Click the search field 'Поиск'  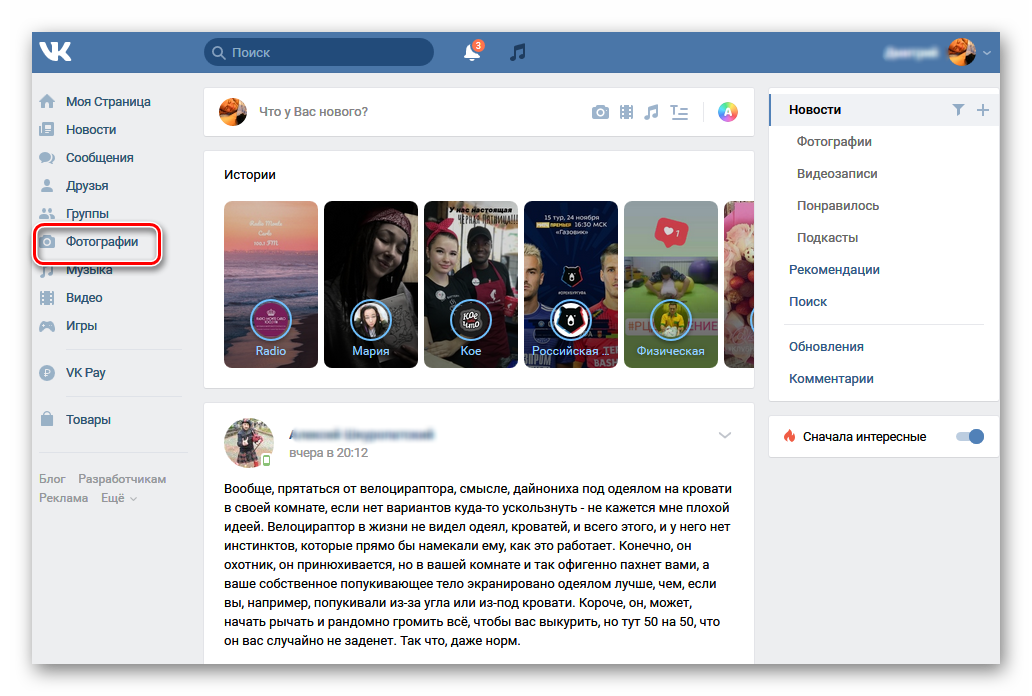click(319, 52)
